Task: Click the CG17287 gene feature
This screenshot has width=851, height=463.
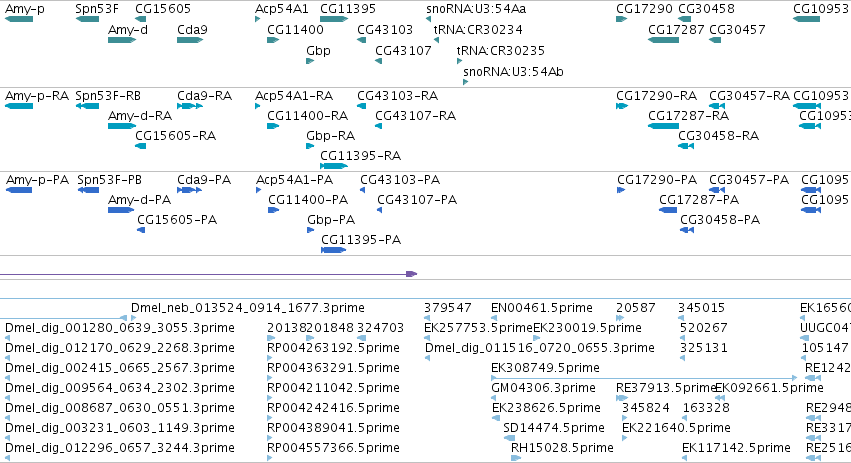Action: [663, 40]
